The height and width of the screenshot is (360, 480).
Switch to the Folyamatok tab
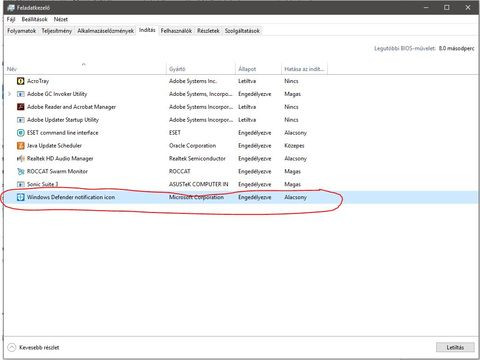coord(22,31)
